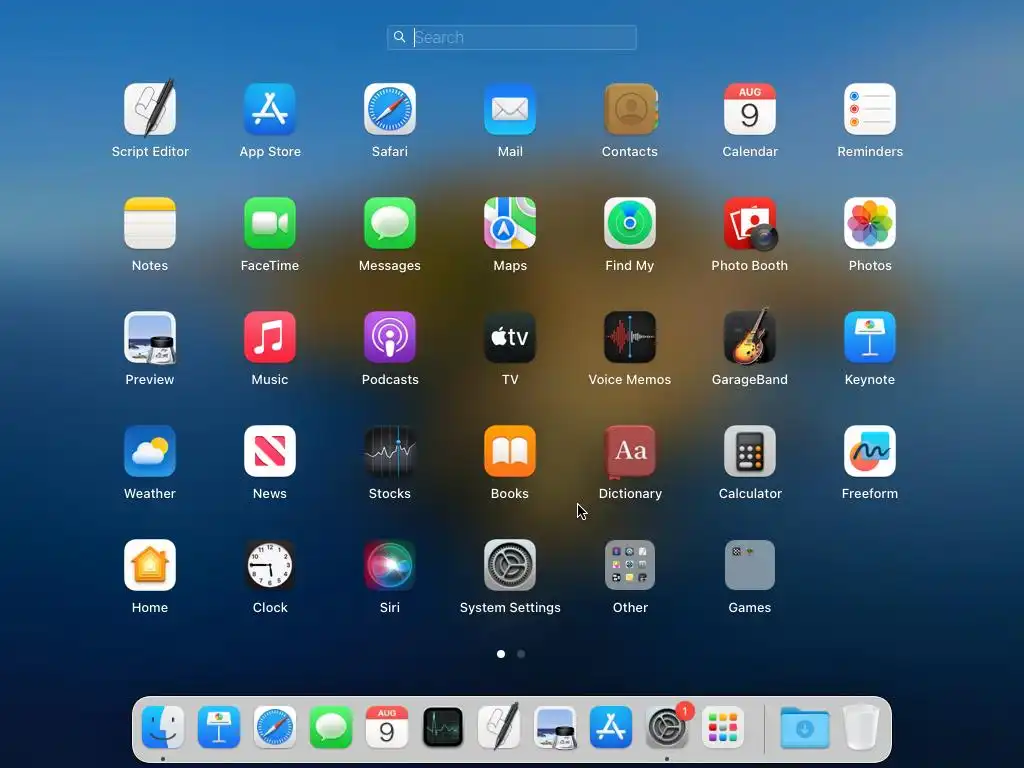The image size is (1024, 768).
Task: Expand the Games folder
Action: click(x=750, y=565)
